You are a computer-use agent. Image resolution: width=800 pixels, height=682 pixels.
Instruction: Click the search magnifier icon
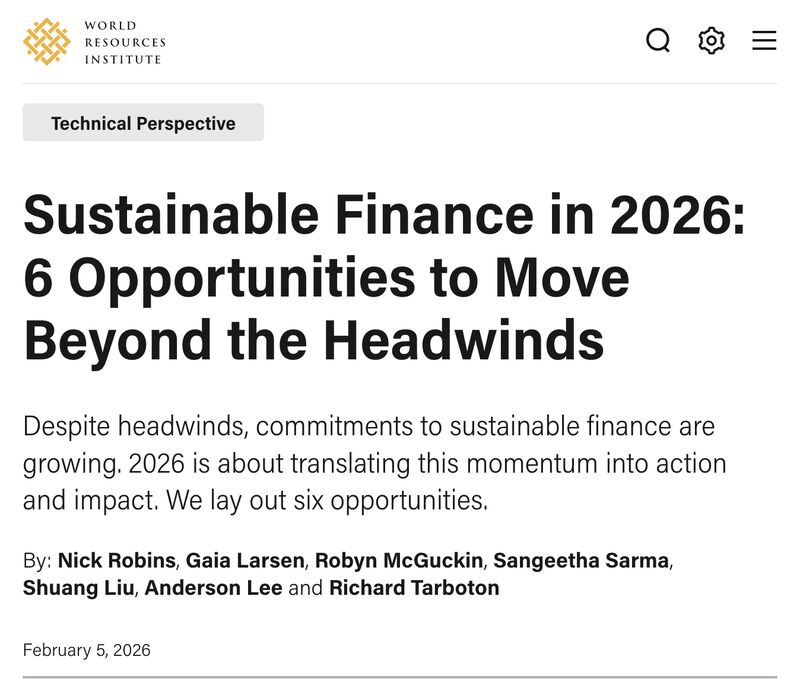pyautogui.click(x=658, y=40)
